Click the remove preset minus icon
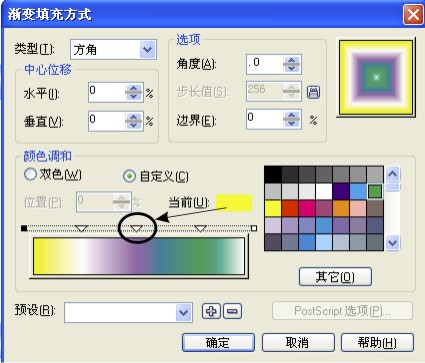Viewport: 425px width, 363px height. tap(232, 311)
